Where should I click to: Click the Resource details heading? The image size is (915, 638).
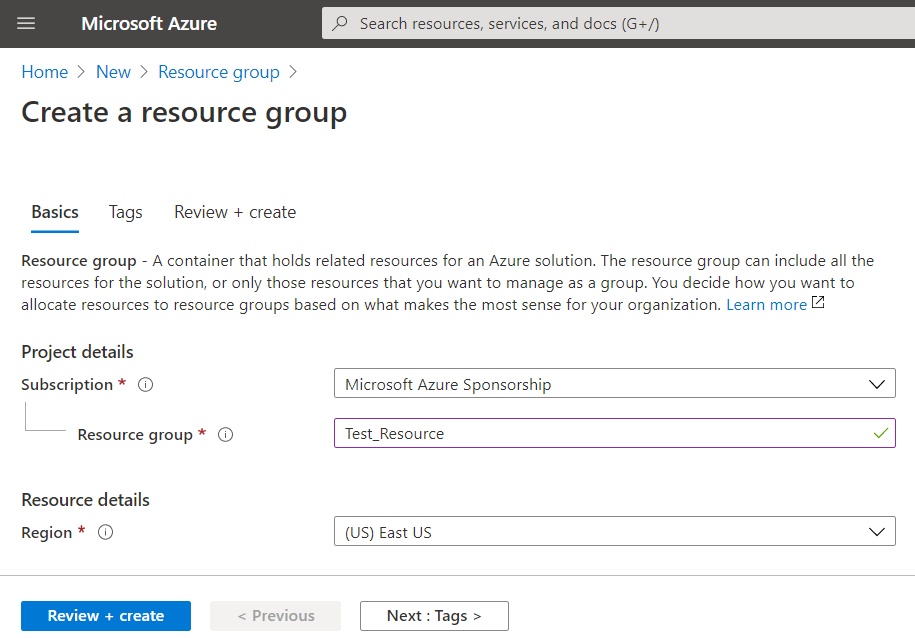86,500
